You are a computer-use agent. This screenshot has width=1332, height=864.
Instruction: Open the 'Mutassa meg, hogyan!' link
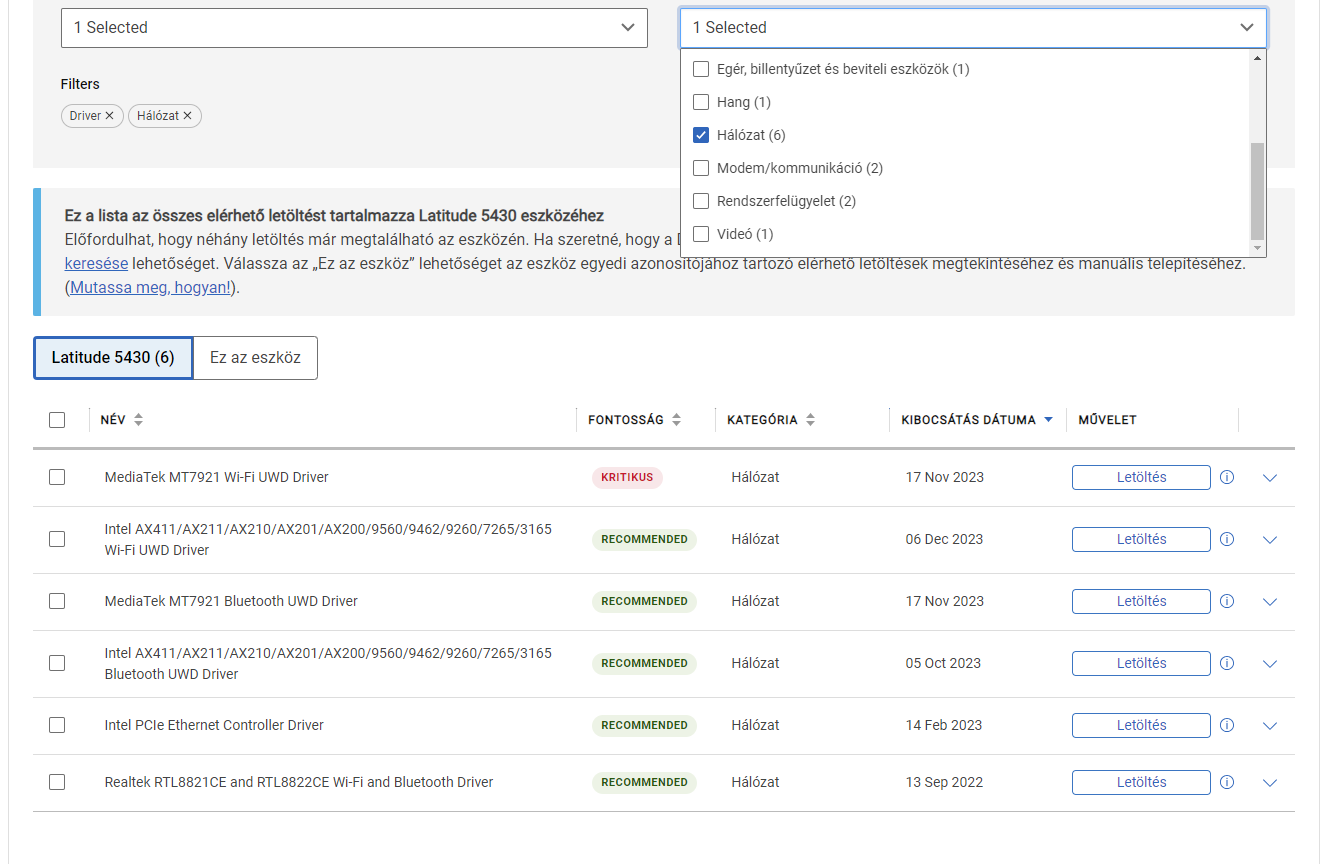click(x=150, y=288)
